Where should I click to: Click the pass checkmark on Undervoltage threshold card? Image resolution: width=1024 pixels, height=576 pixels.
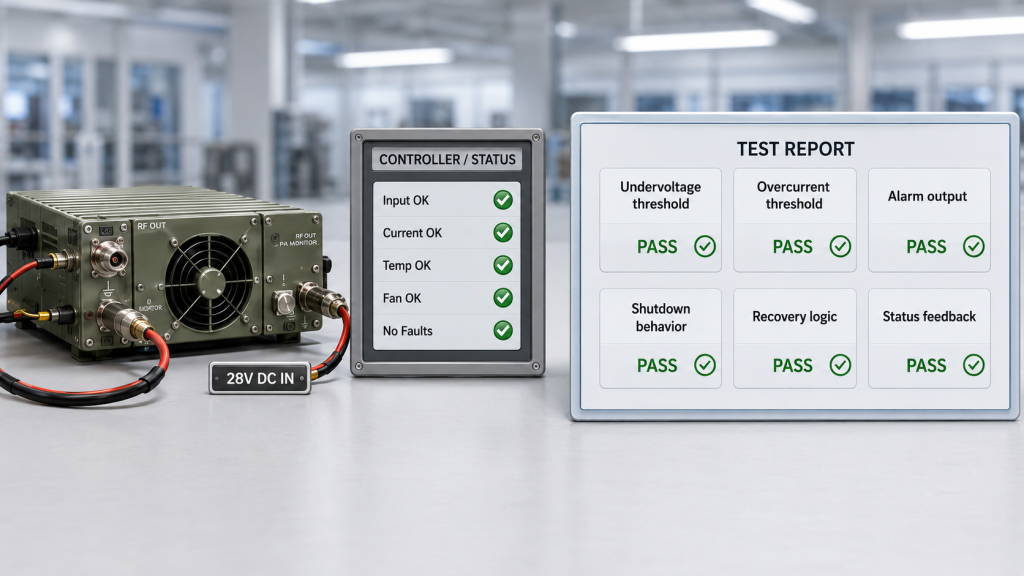click(x=705, y=246)
